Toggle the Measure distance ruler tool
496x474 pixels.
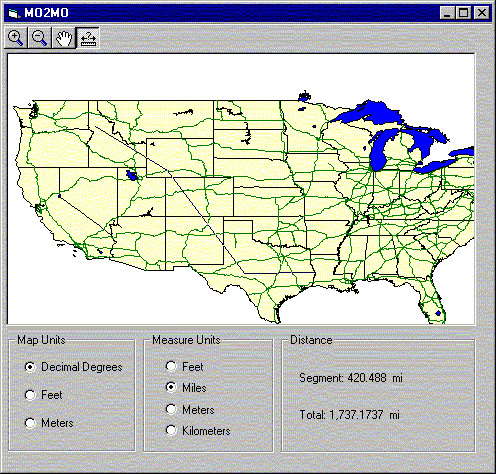tap(88, 38)
